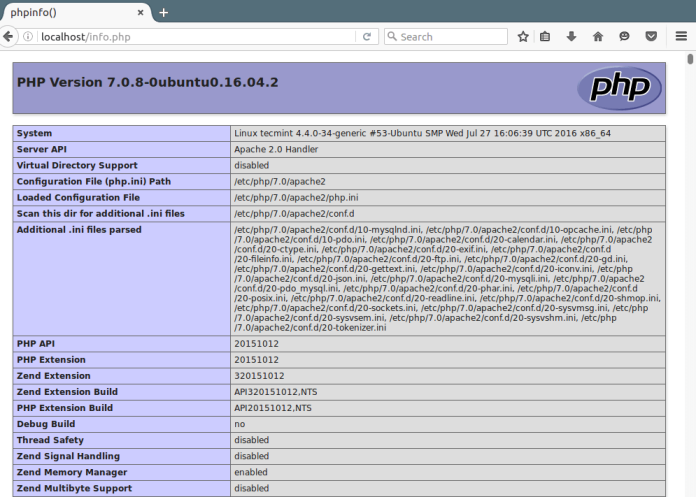This screenshot has height=497, width=696.
Task: Click API320151012,NTS value
Action: (276, 392)
